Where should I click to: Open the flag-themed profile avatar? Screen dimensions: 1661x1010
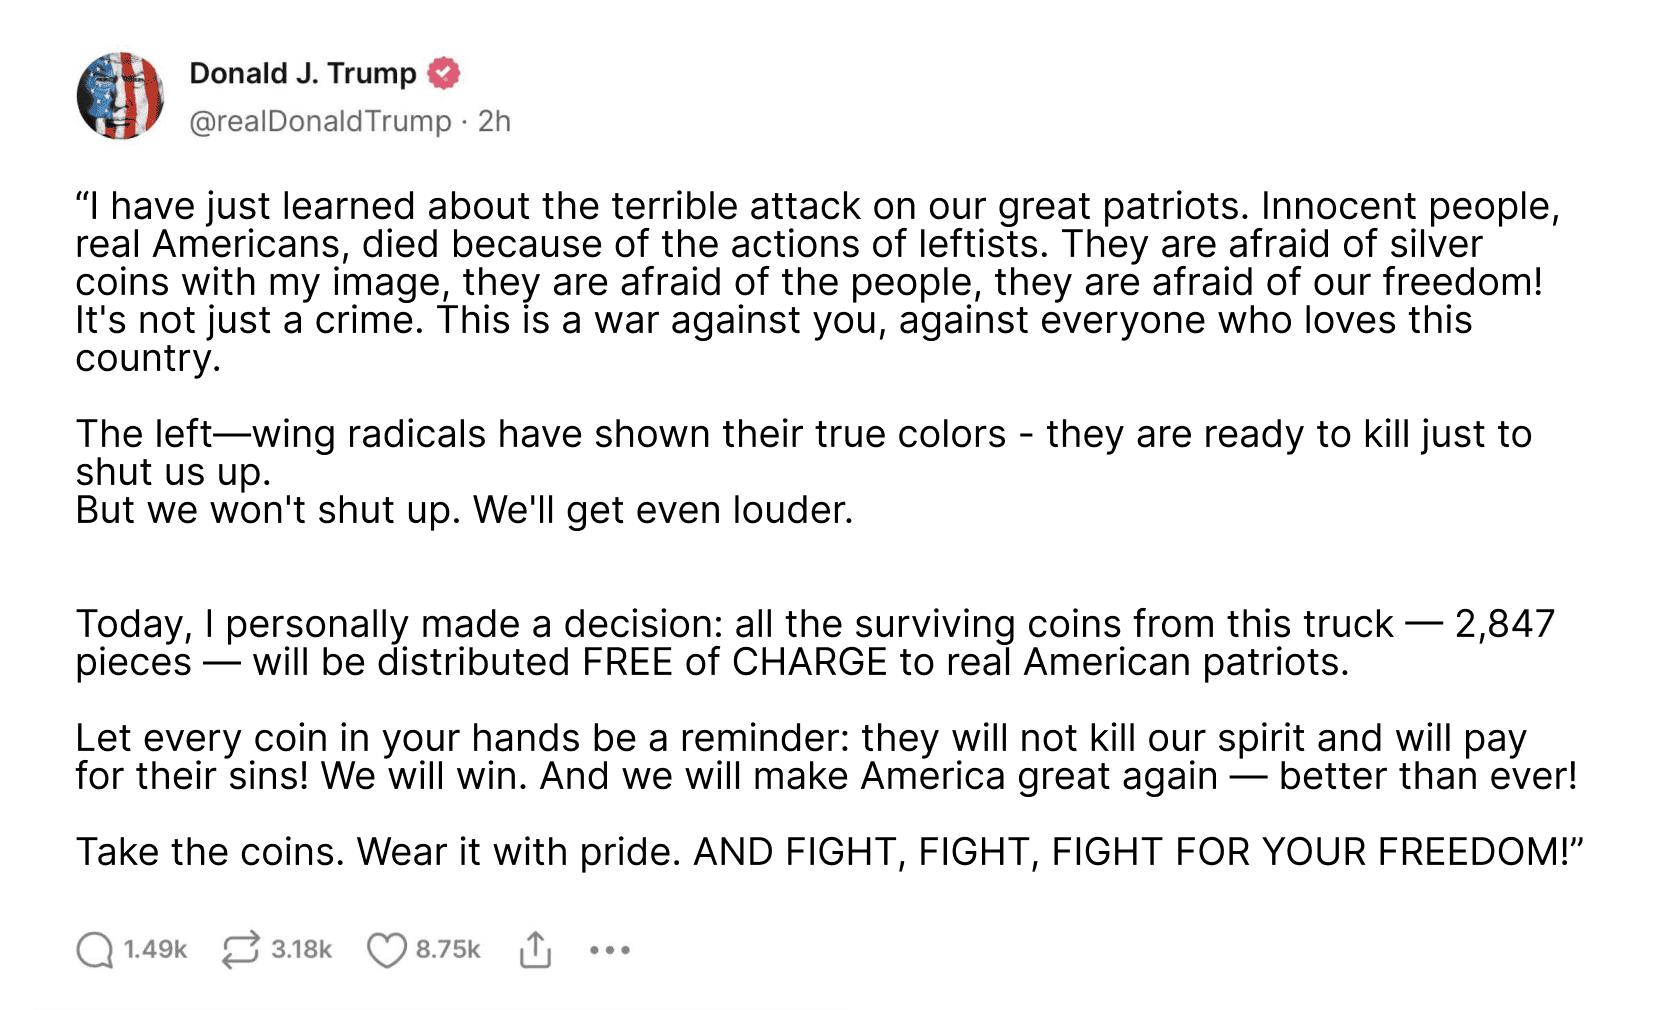(121, 96)
